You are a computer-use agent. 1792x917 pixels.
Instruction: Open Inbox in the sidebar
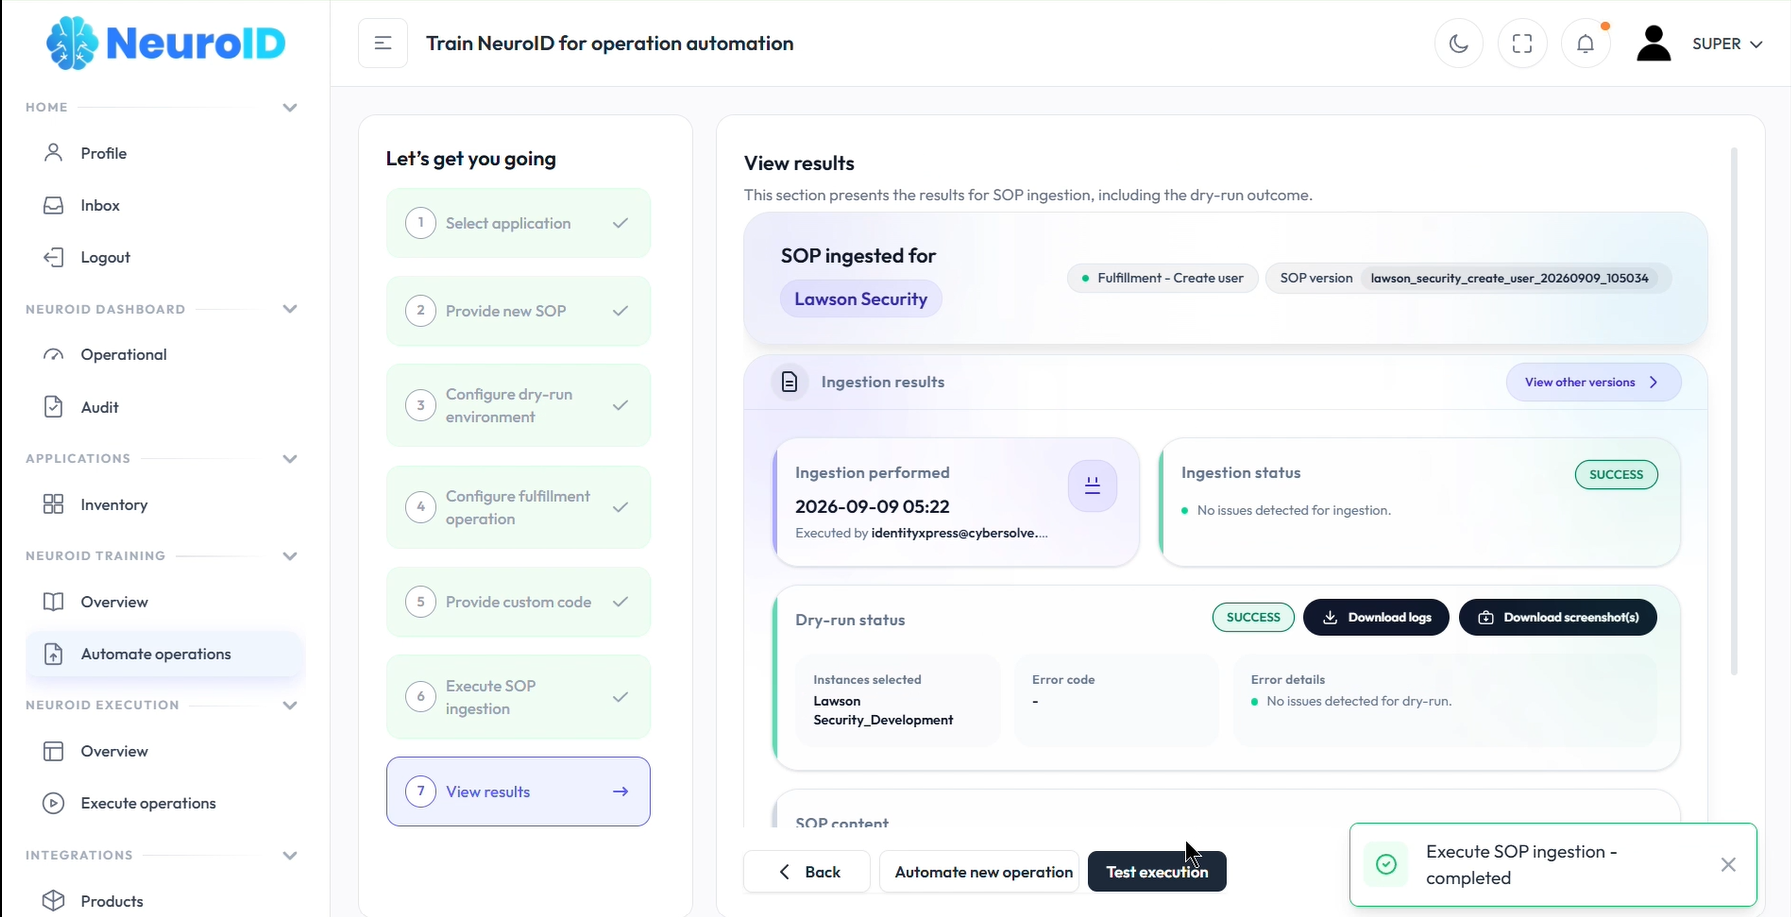pyautogui.click(x=165, y=205)
